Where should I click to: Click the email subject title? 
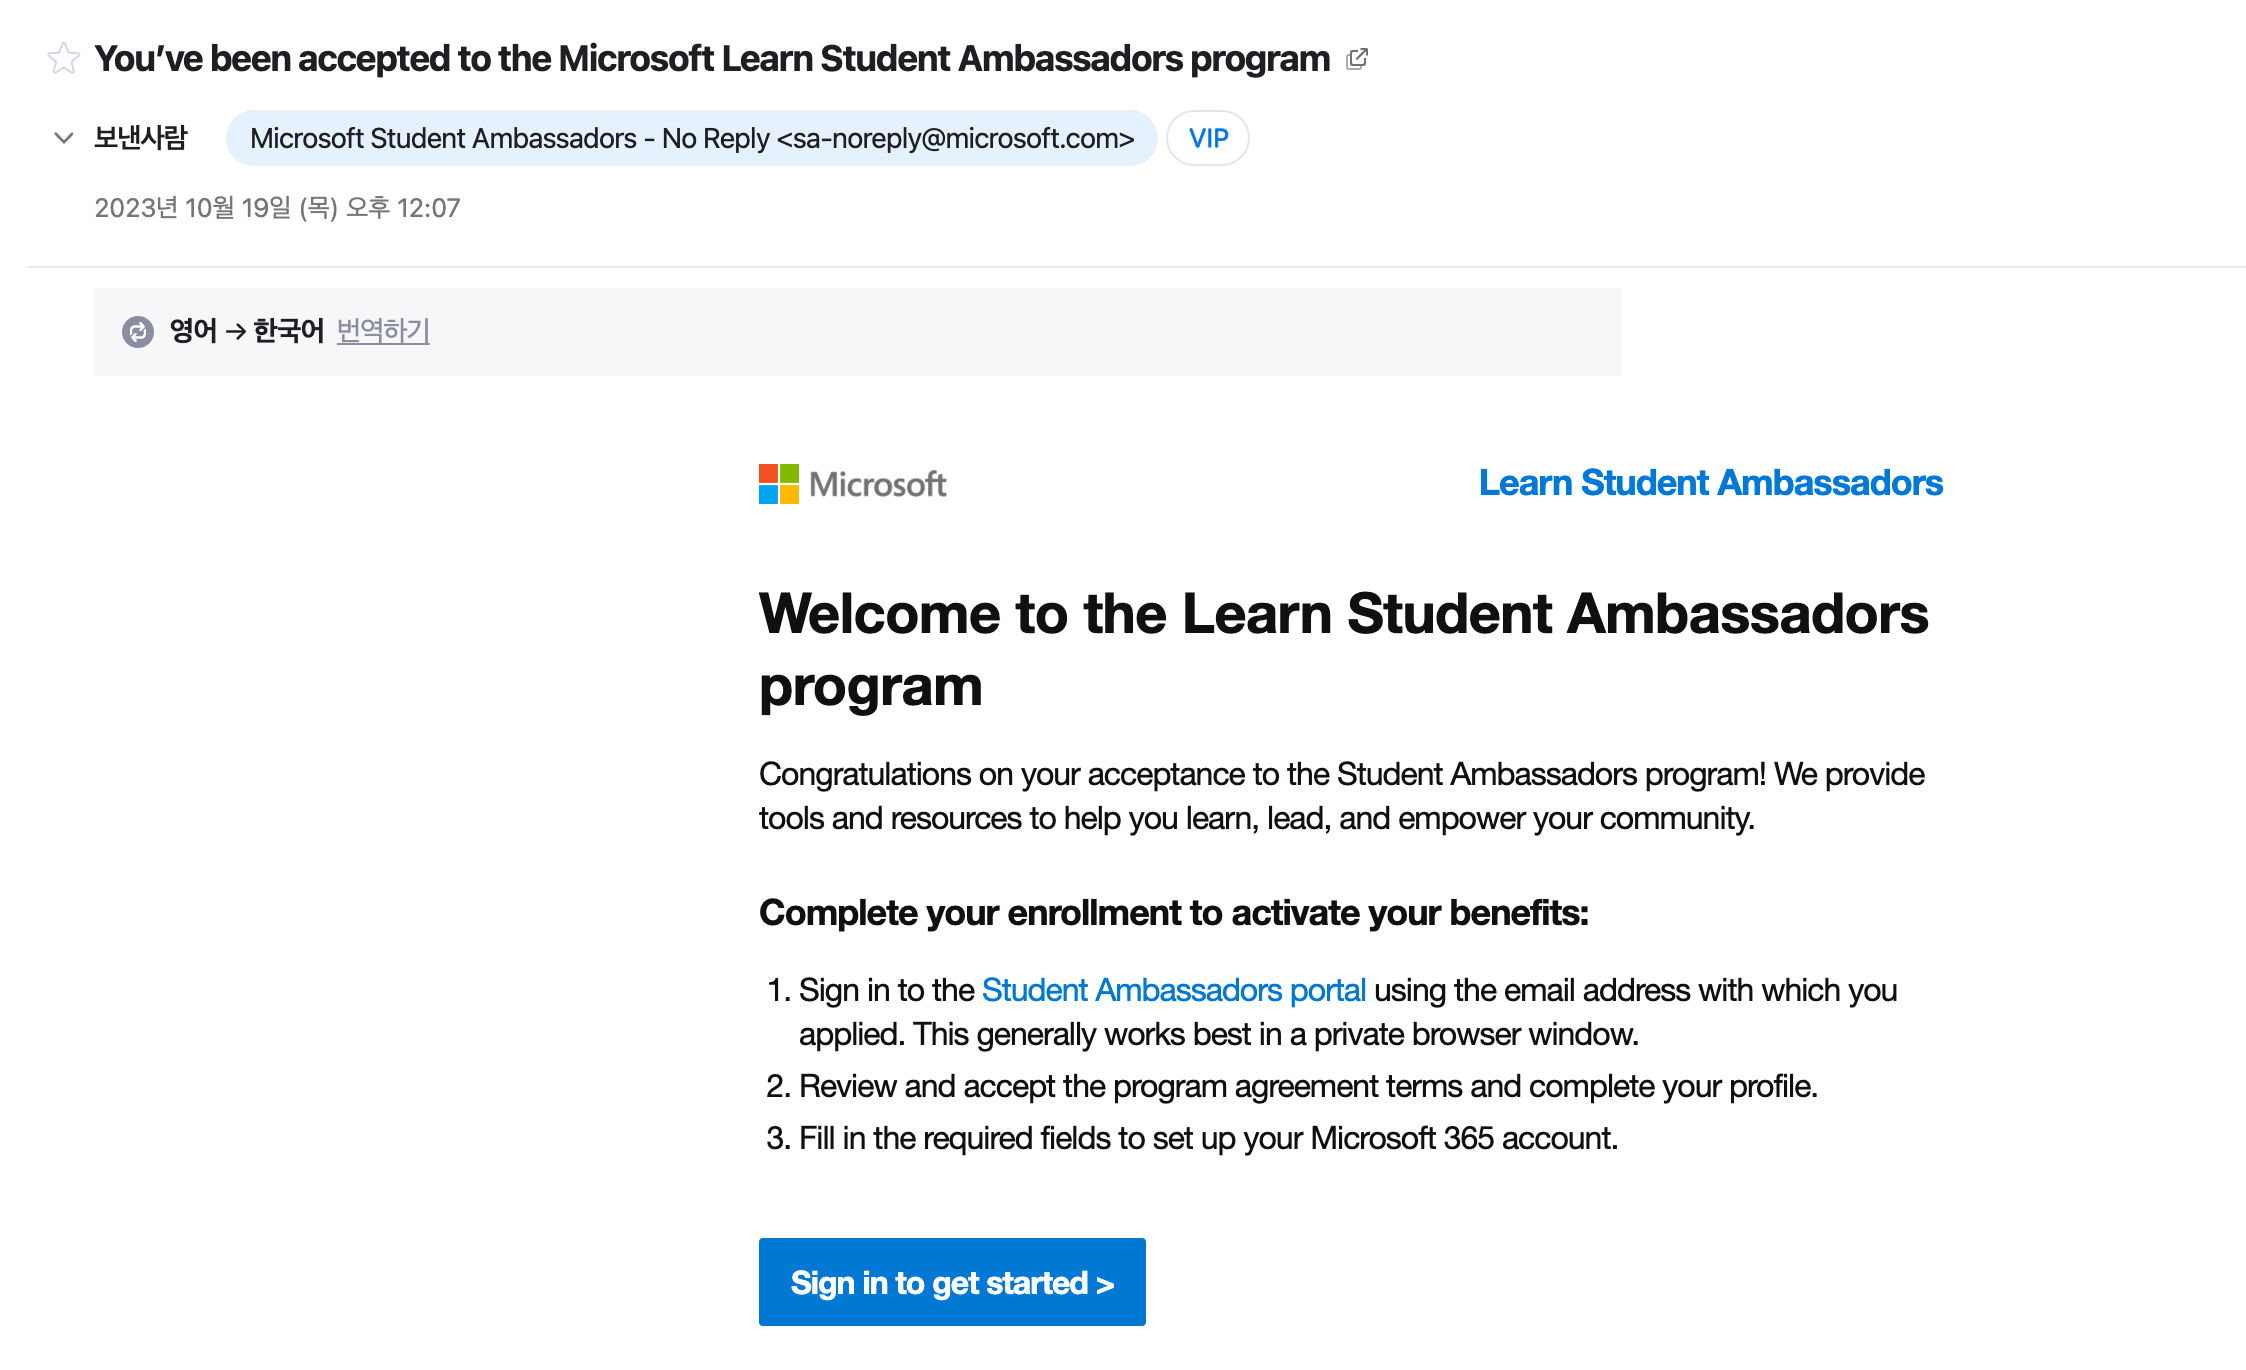[712, 59]
